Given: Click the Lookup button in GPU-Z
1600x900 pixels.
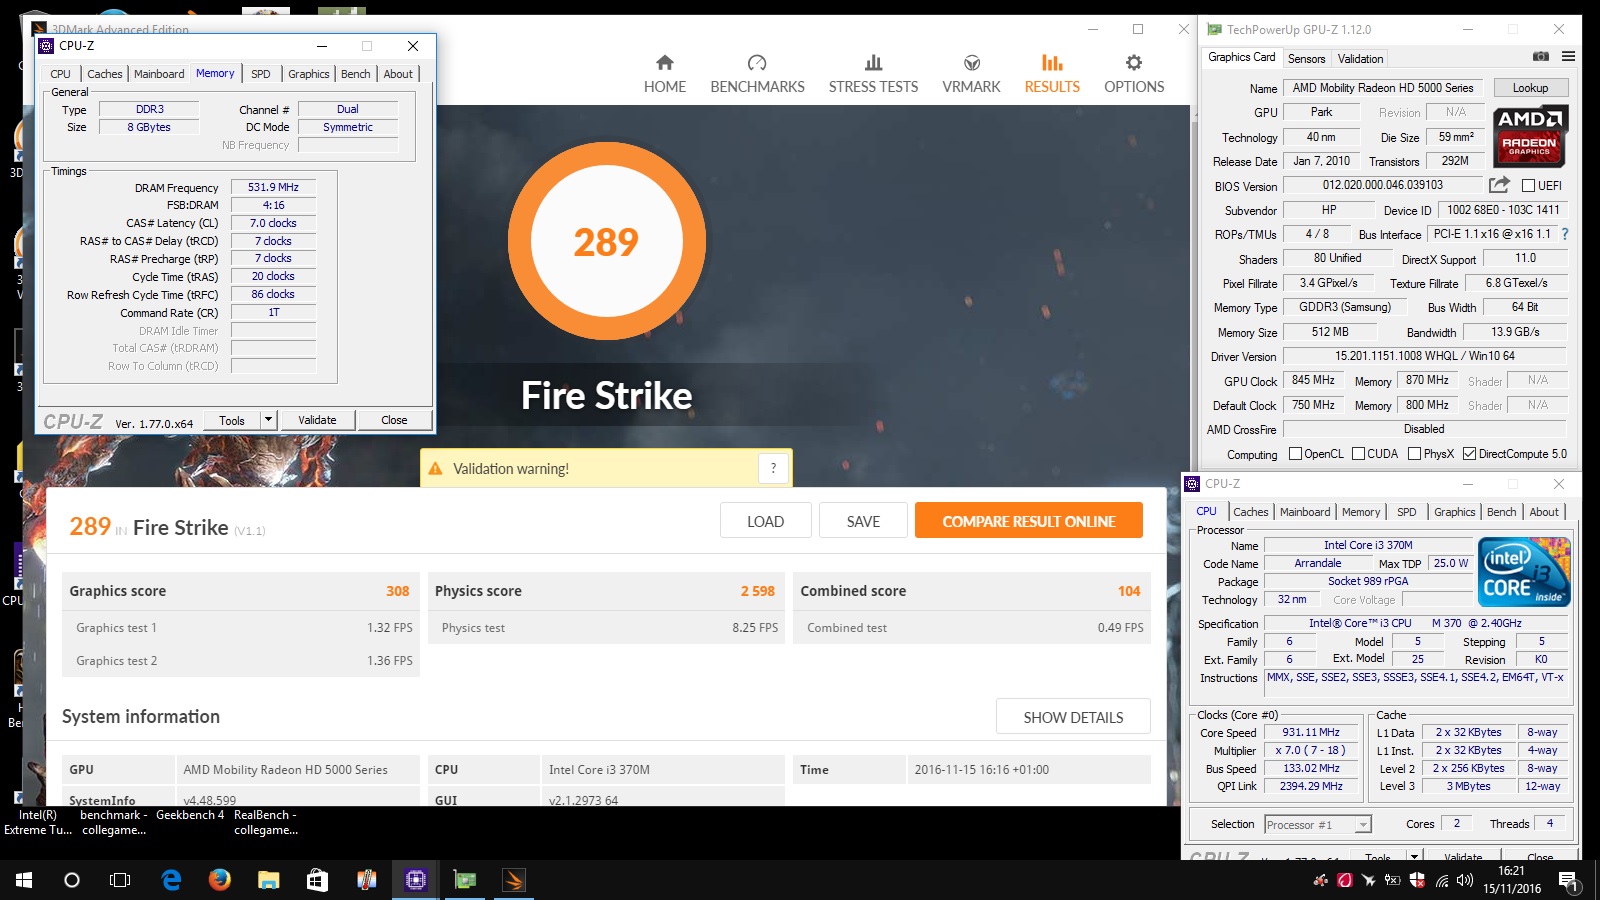Looking at the screenshot, I should 1530,88.
